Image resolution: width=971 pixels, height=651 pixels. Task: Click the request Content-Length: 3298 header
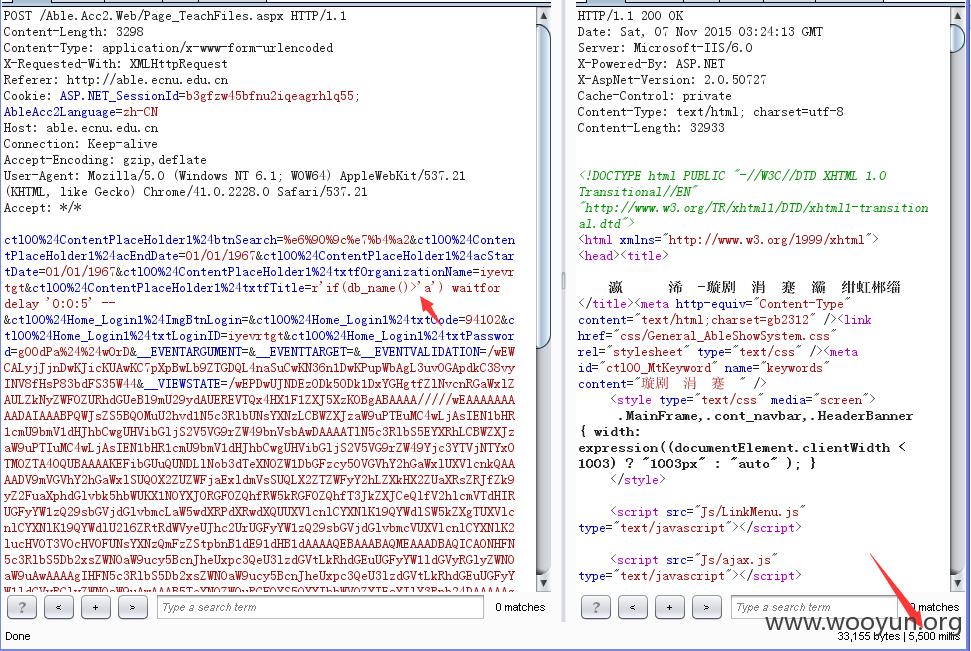click(x=74, y=32)
